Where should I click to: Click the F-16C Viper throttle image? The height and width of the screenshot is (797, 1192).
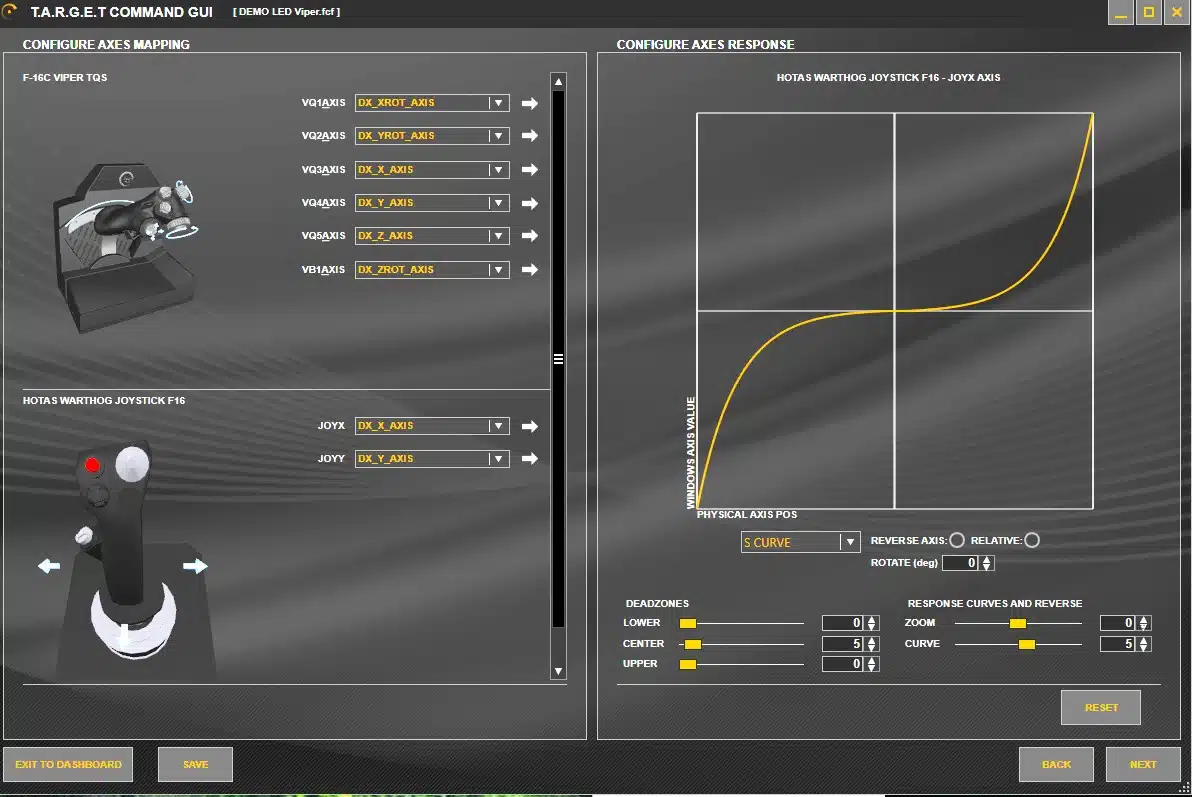click(125, 247)
